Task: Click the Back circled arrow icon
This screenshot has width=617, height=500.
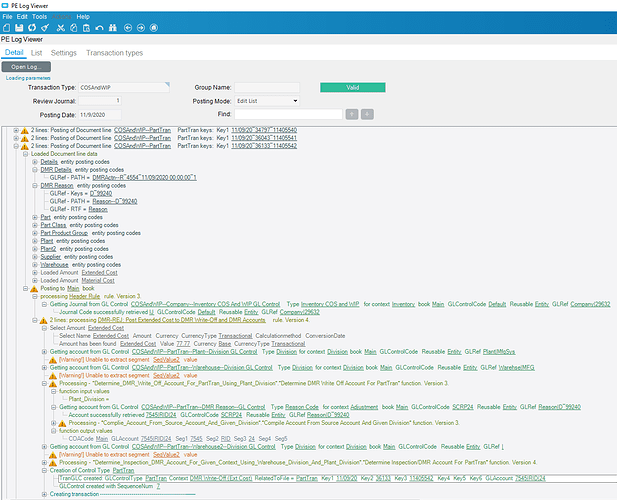Action: (x=128, y=28)
